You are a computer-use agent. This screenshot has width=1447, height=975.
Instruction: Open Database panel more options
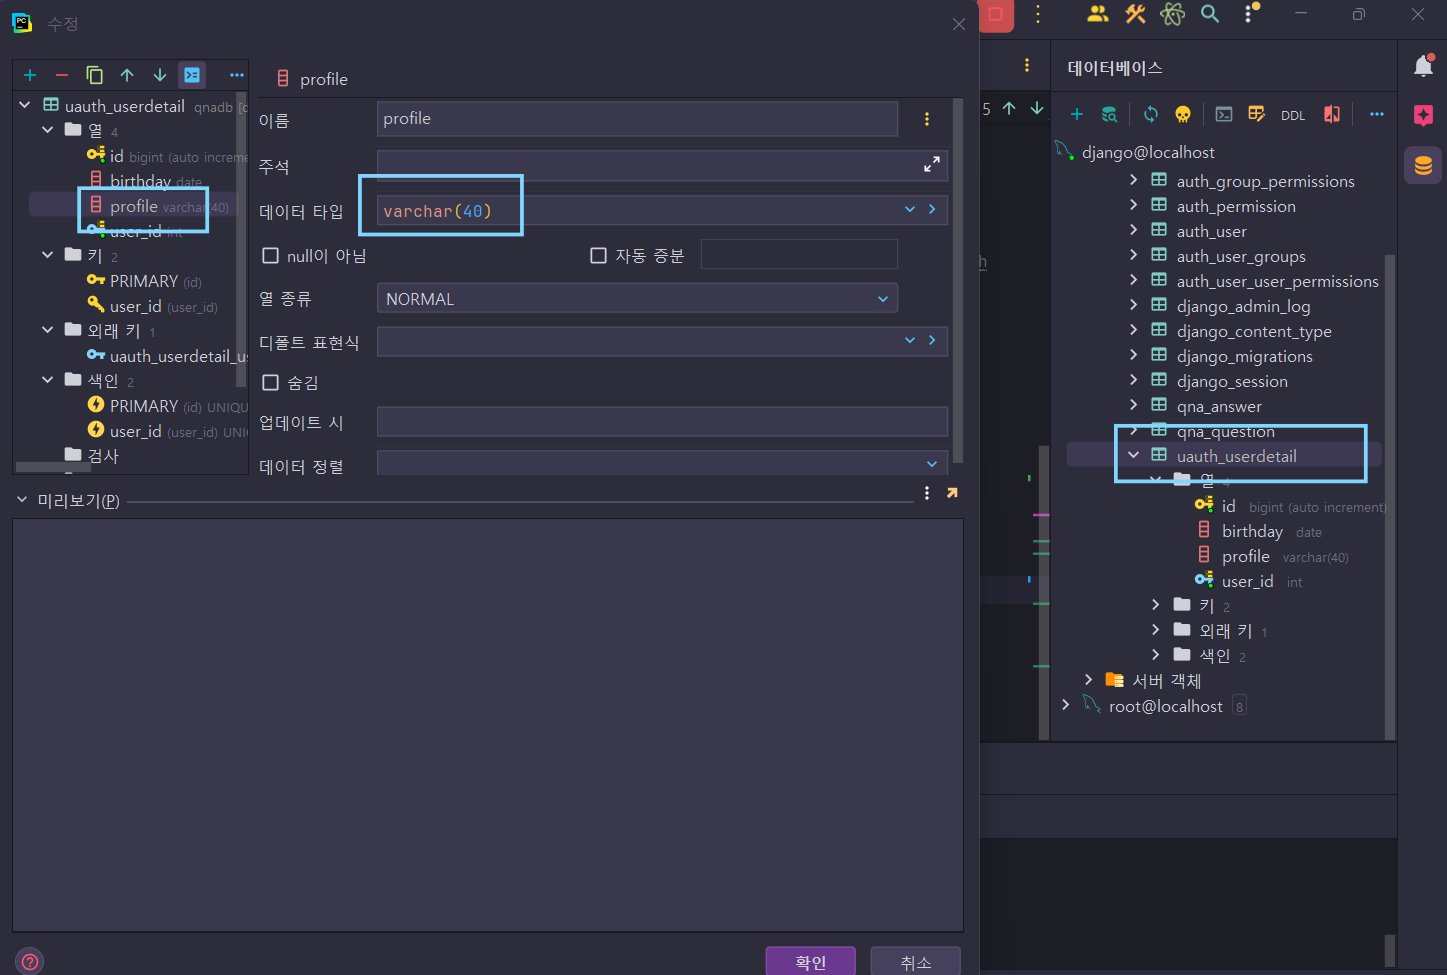tap(1377, 114)
